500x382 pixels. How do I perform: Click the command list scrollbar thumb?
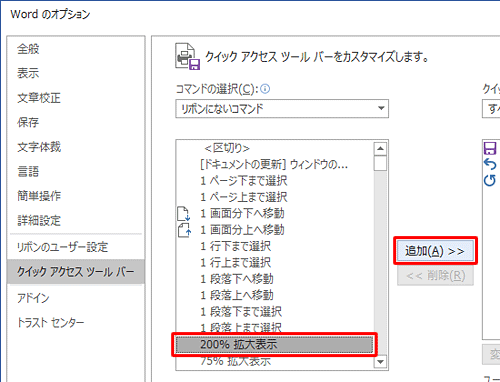click(x=380, y=163)
